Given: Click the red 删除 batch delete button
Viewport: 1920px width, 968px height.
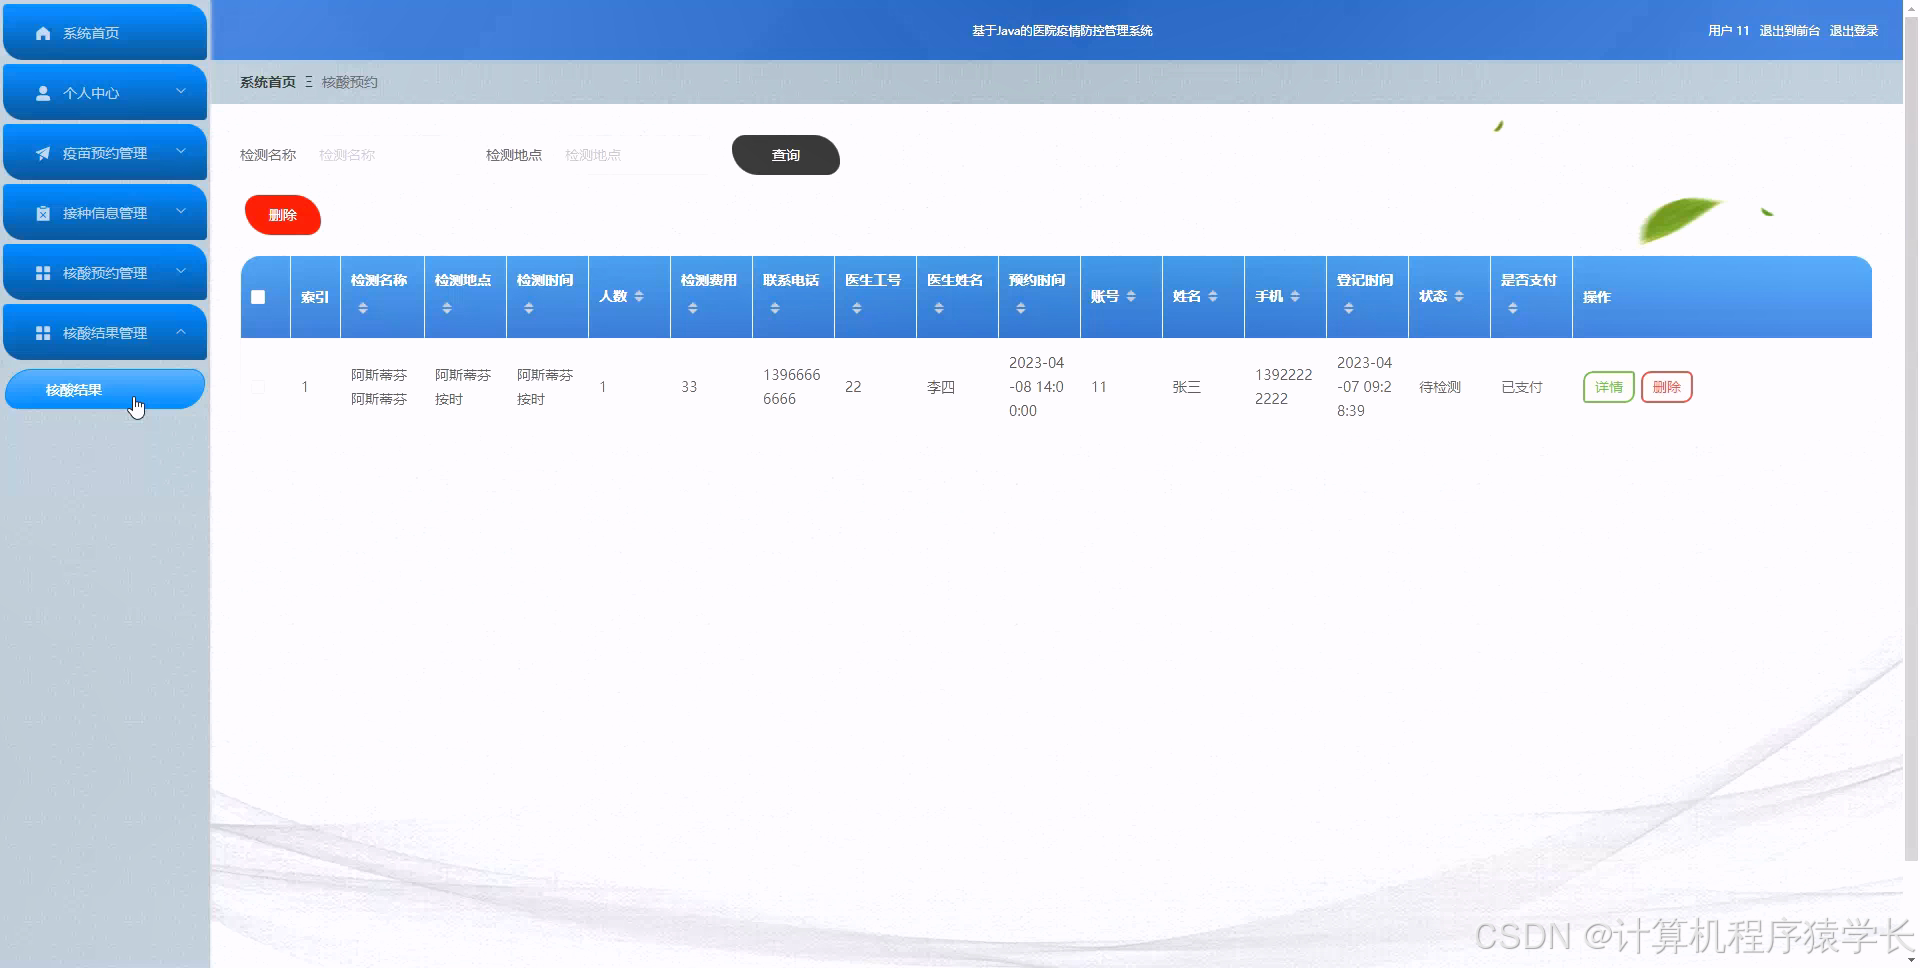Looking at the screenshot, I should 283,215.
